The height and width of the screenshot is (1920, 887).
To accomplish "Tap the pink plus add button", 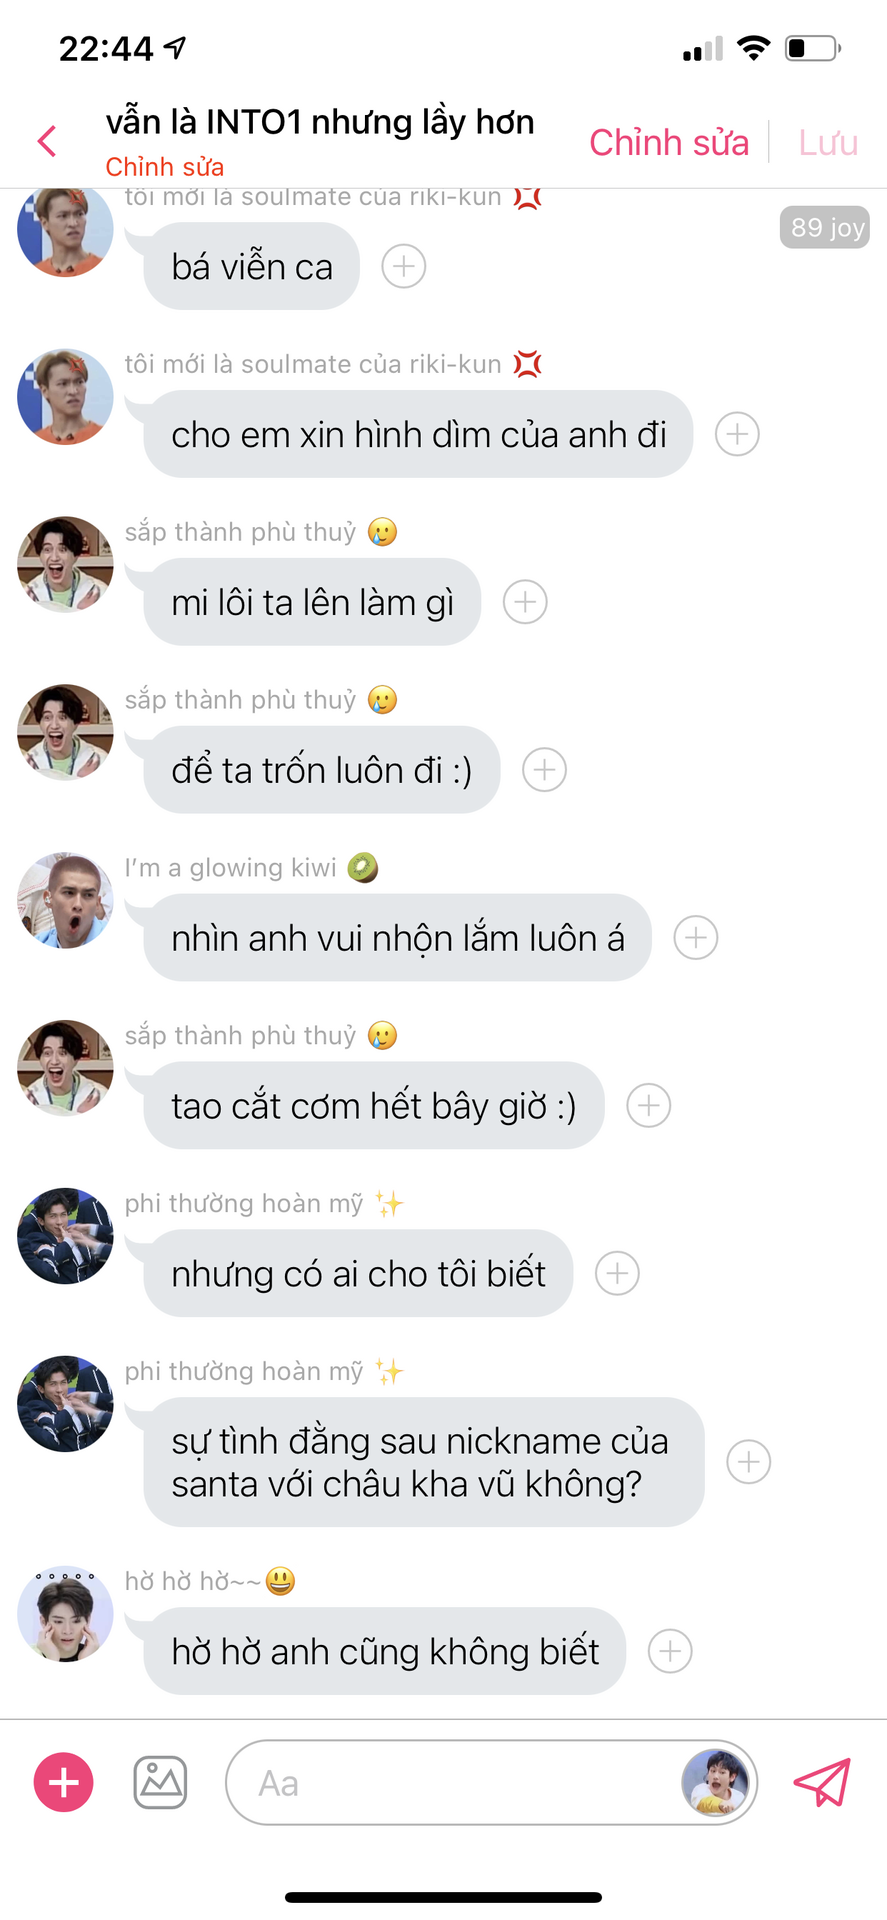I will coord(64,1782).
